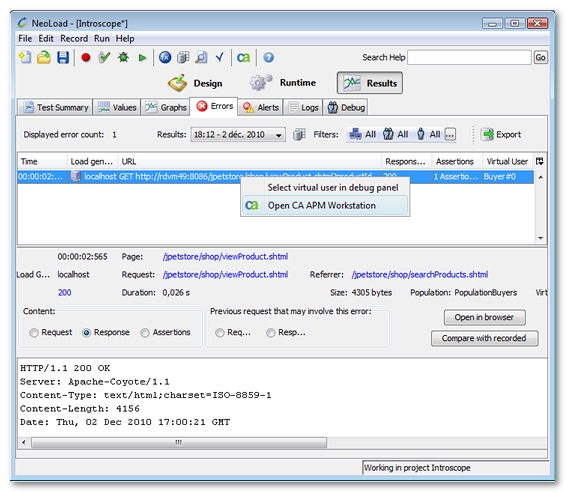Select the Assertions content radio button

pyautogui.click(x=145, y=332)
